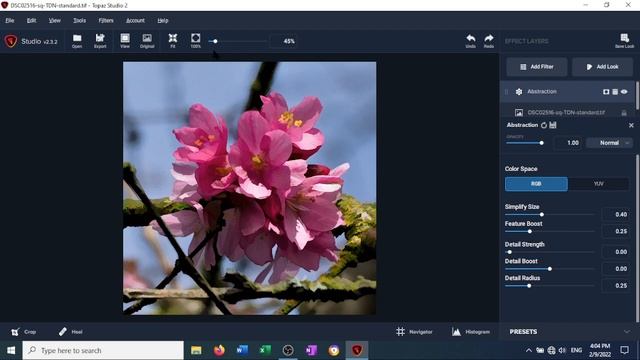Click the Detail Radius slider handle
Image resolution: width=640 pixels, height=360 pixels.
click(529, 286)
